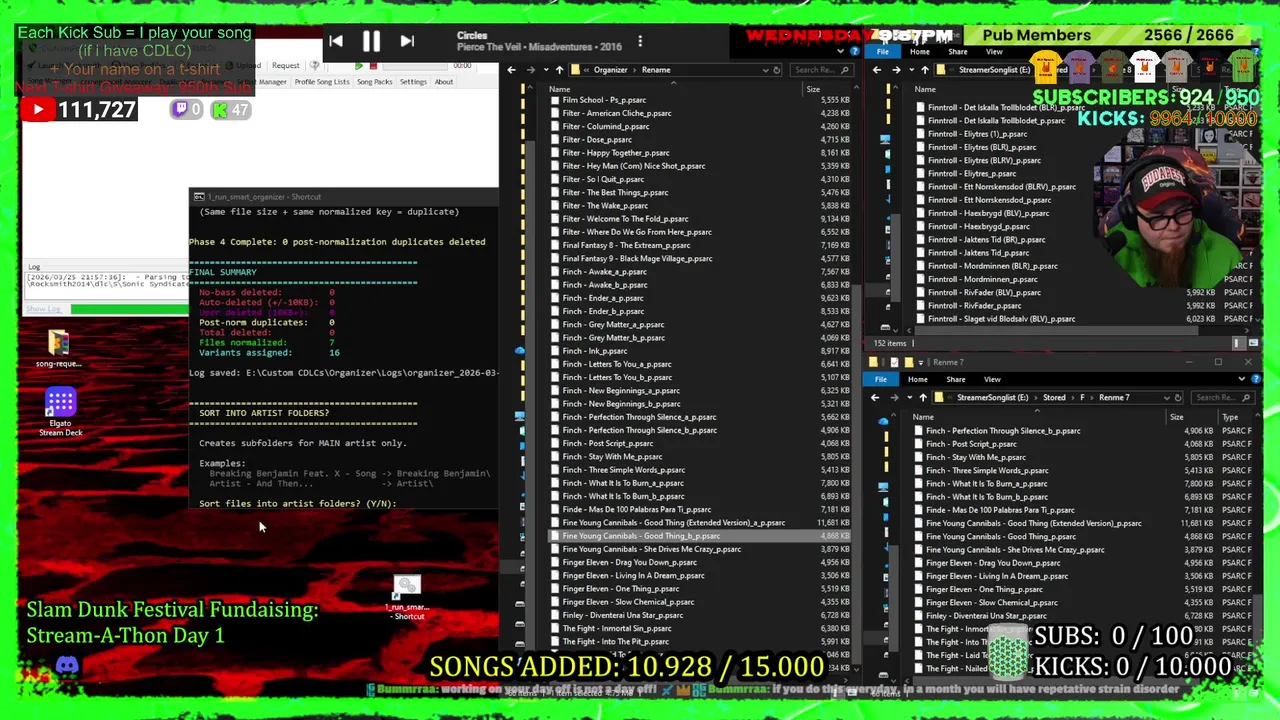The image size is (1280, 720).
Task: Open 1_run_smart_organizer desktop shortcut
Action: pos(407,598)
